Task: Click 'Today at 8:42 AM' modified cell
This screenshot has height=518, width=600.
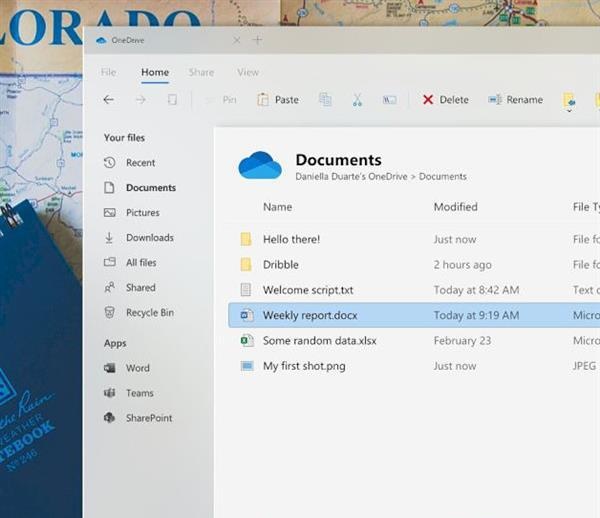Action: tap(476, 290)
